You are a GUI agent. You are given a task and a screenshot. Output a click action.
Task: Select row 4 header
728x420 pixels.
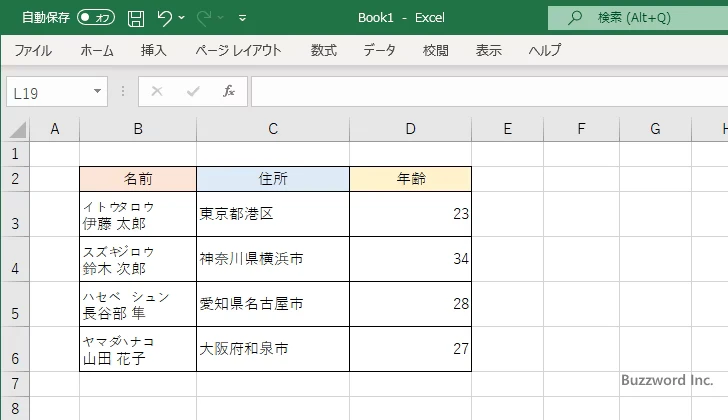point(15,259)
